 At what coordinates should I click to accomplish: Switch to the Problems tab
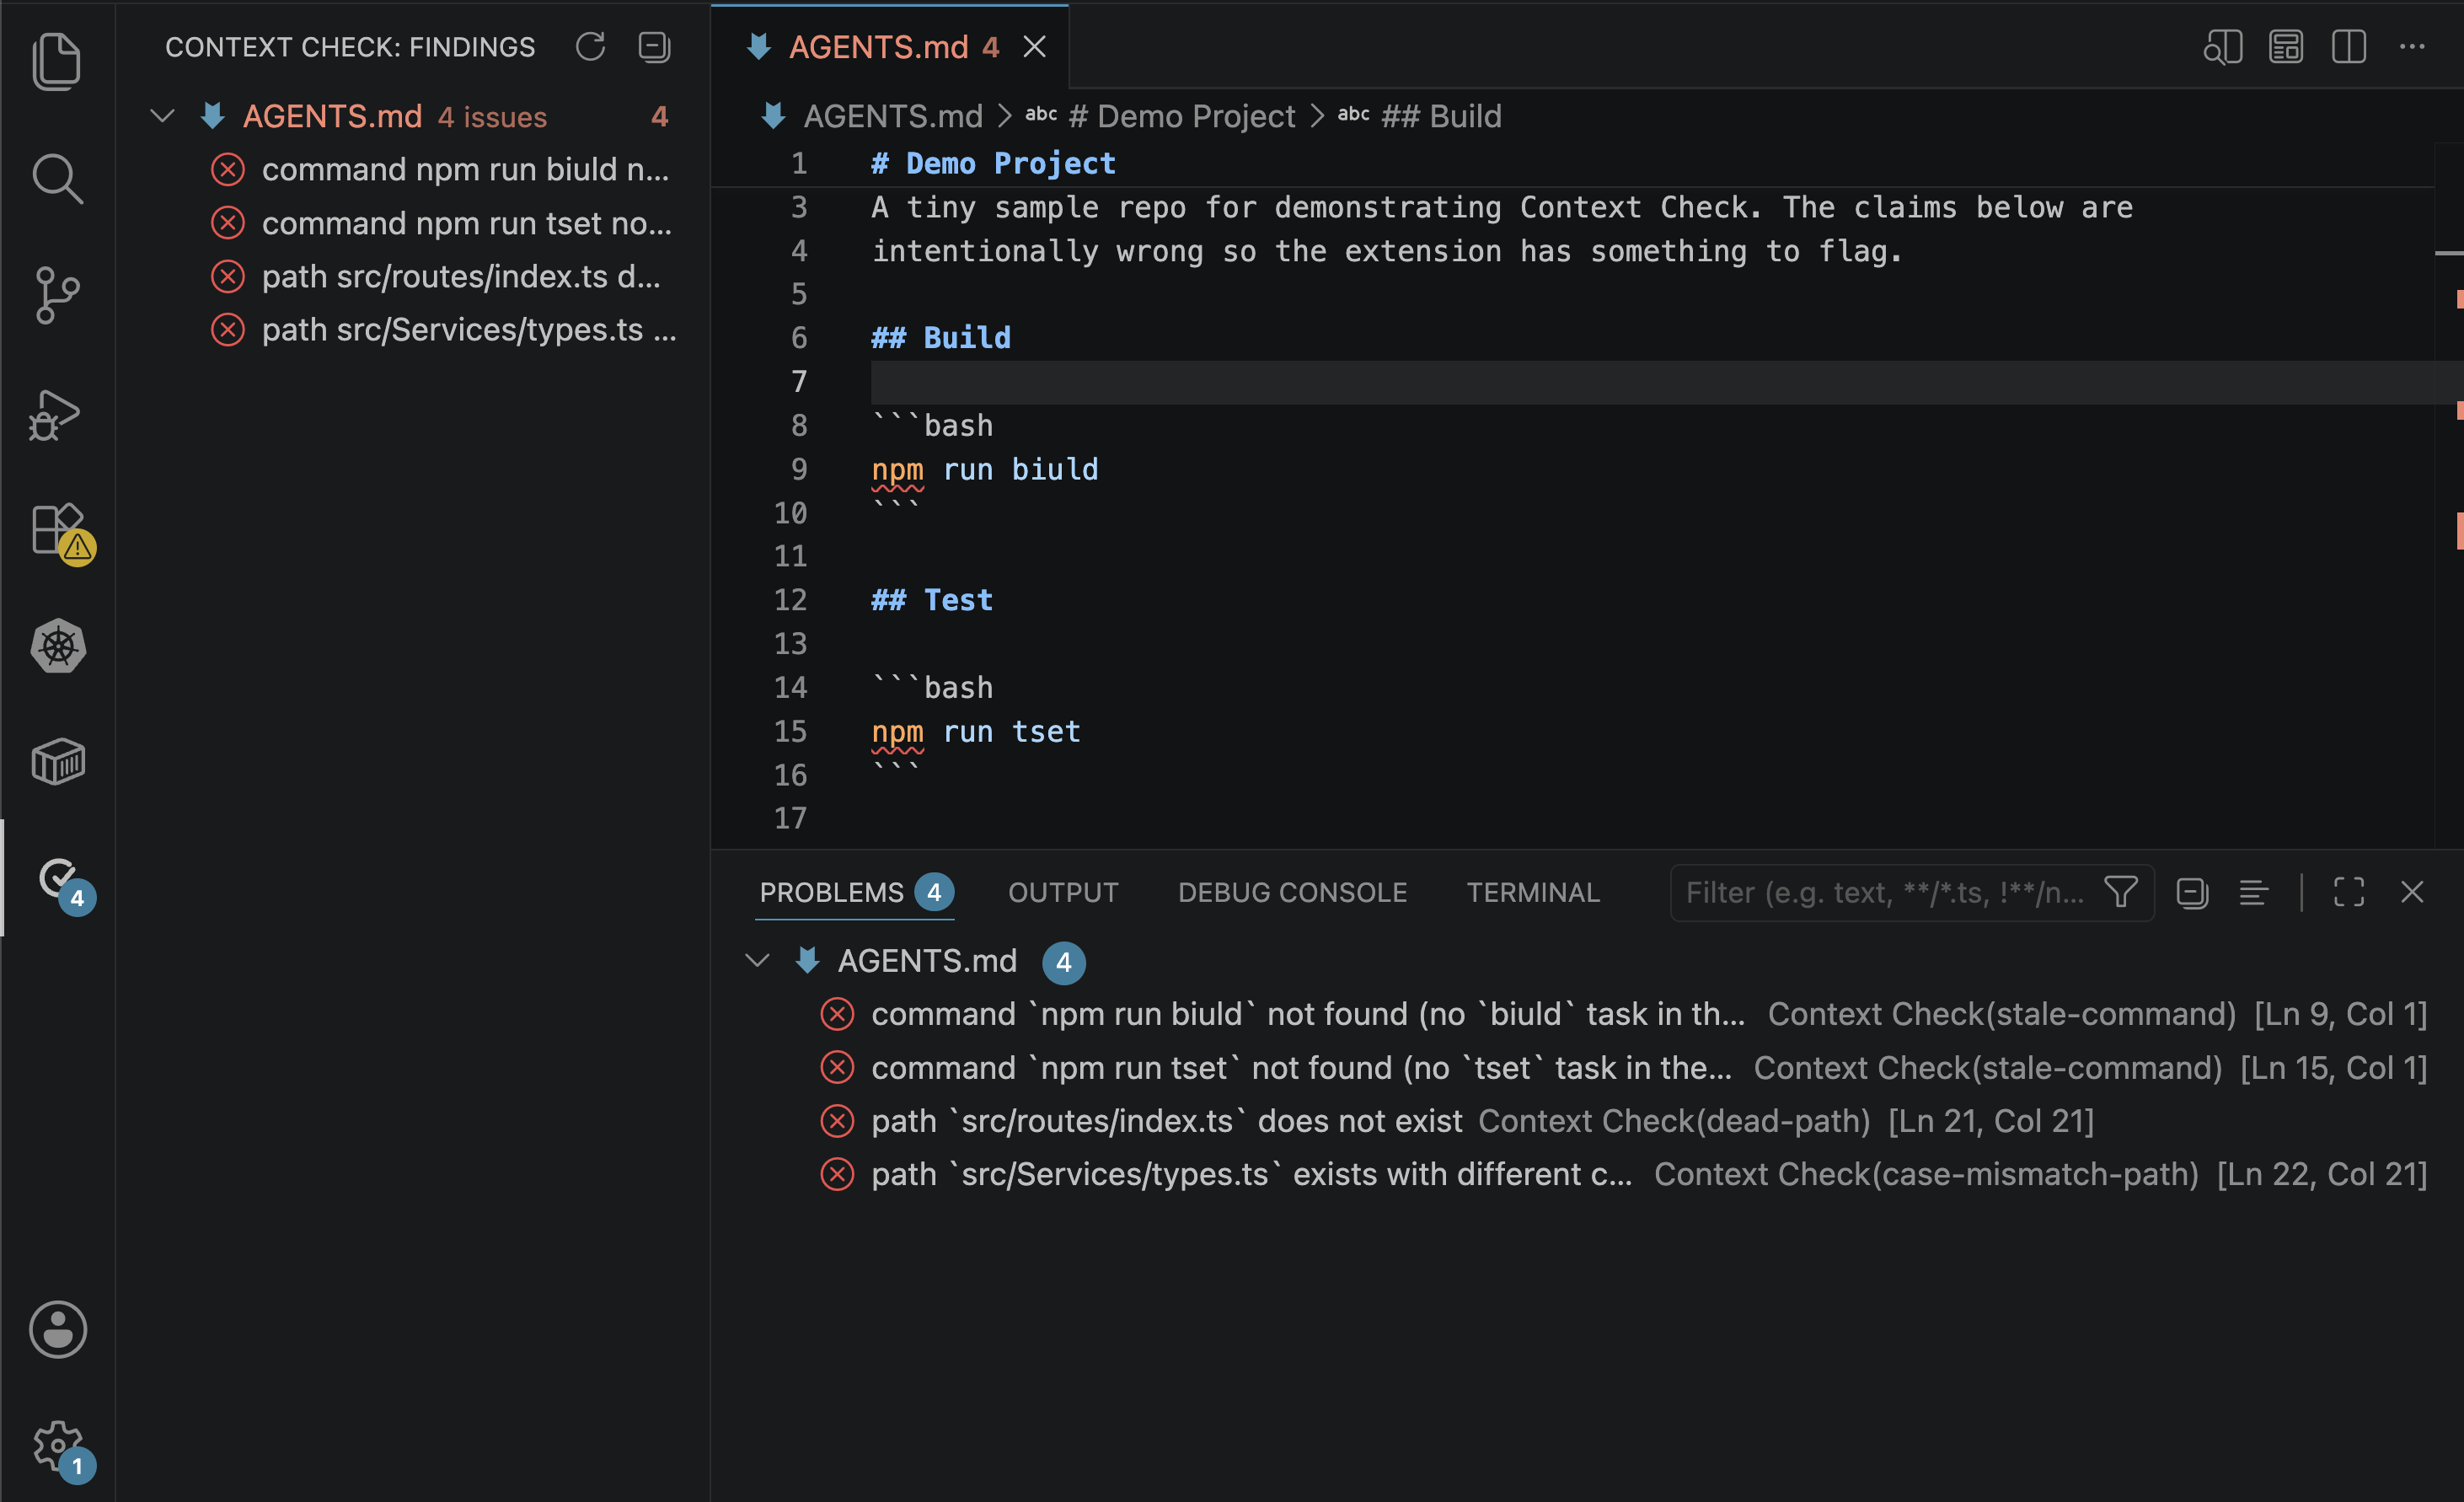tap(856, 892)
